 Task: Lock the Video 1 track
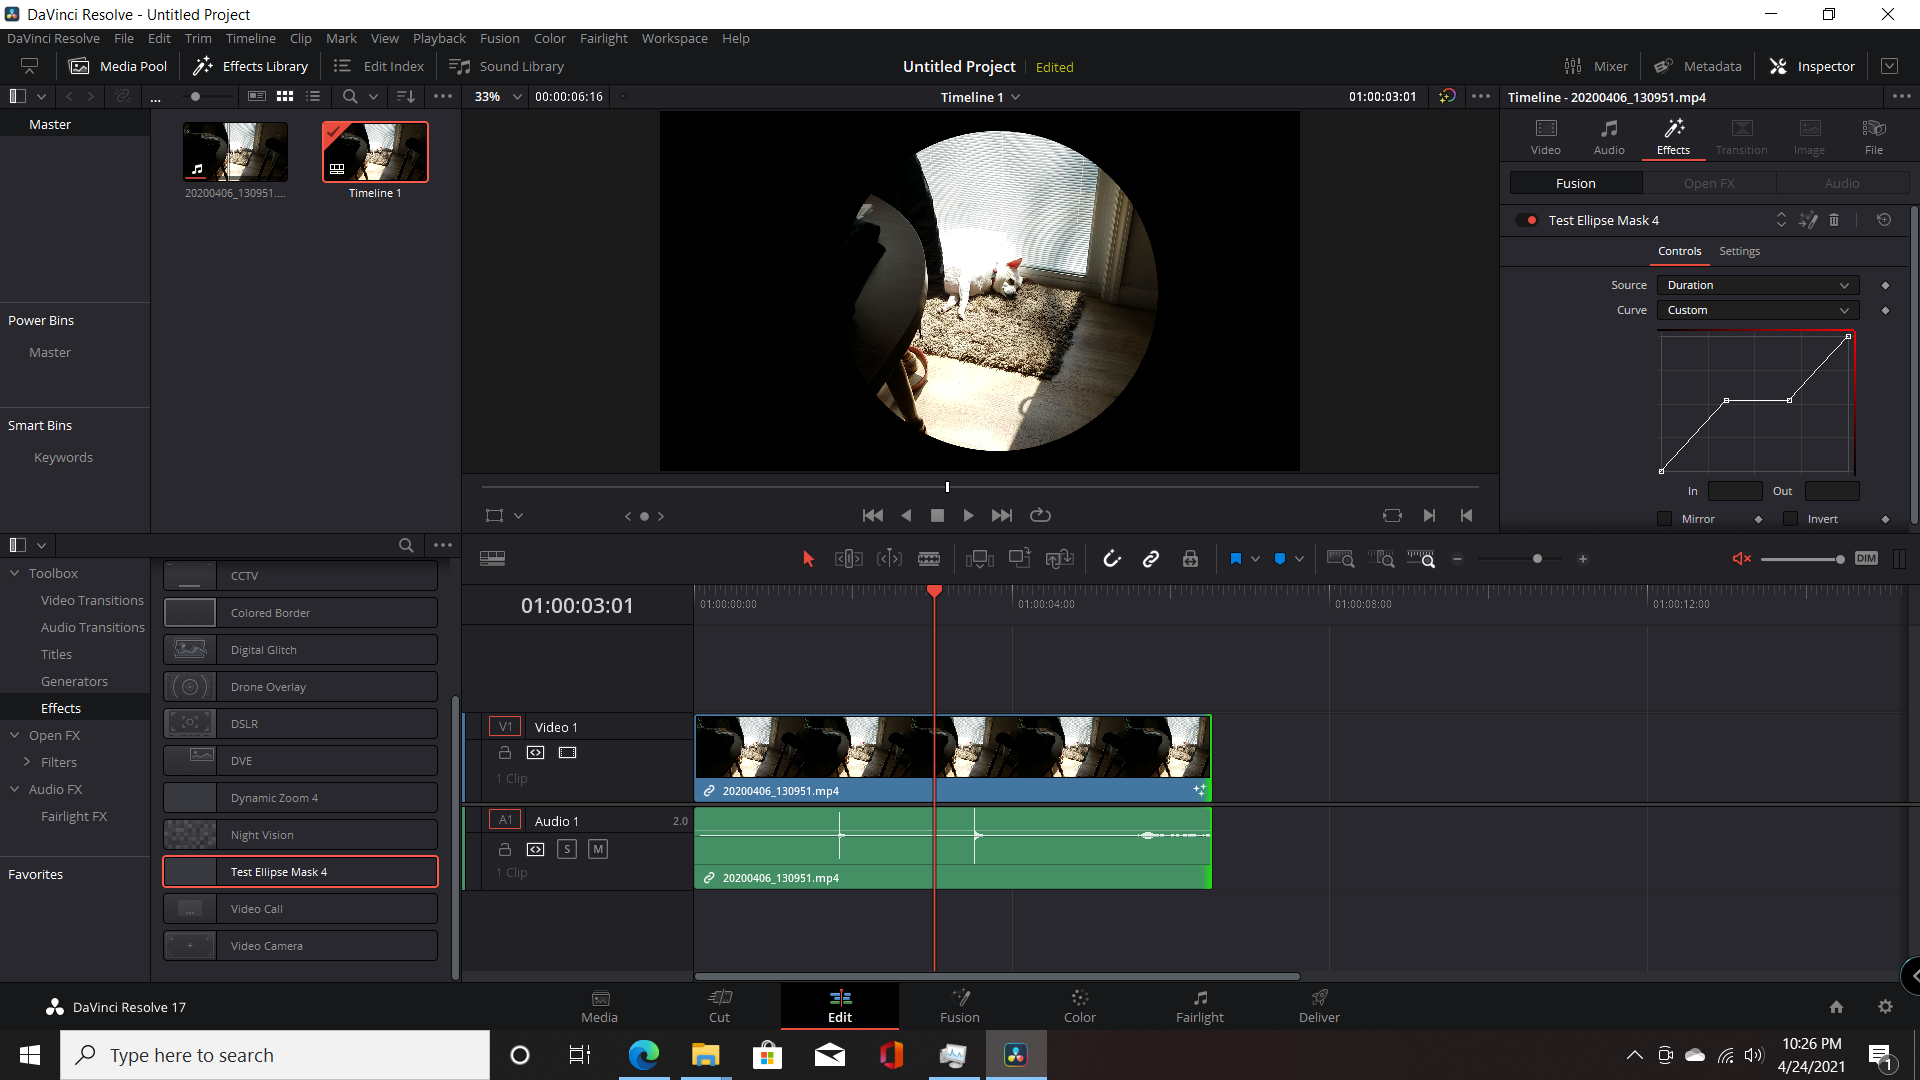tap(505, 752)
